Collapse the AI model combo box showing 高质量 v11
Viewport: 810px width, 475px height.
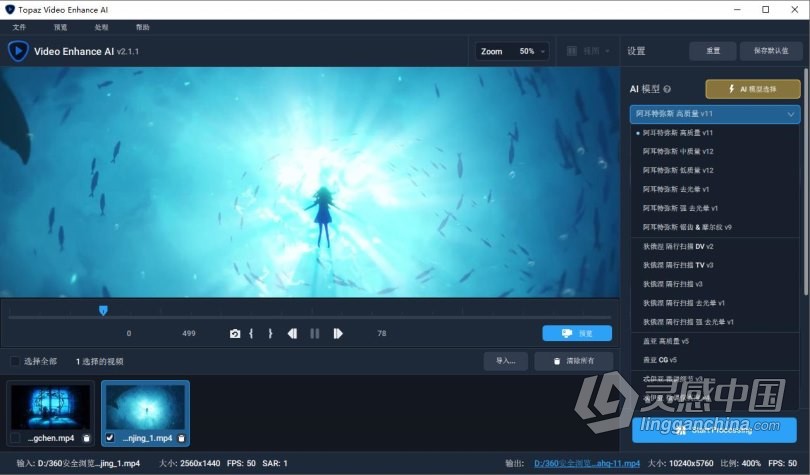click(715, 114)
